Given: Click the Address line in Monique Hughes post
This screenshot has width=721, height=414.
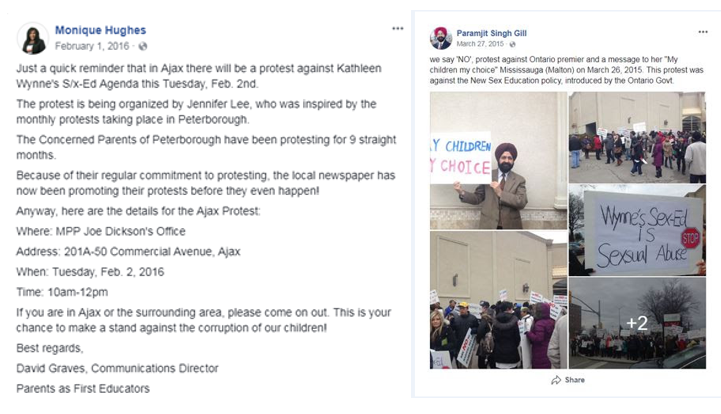Looking at the screenshot, I should 128,252.
